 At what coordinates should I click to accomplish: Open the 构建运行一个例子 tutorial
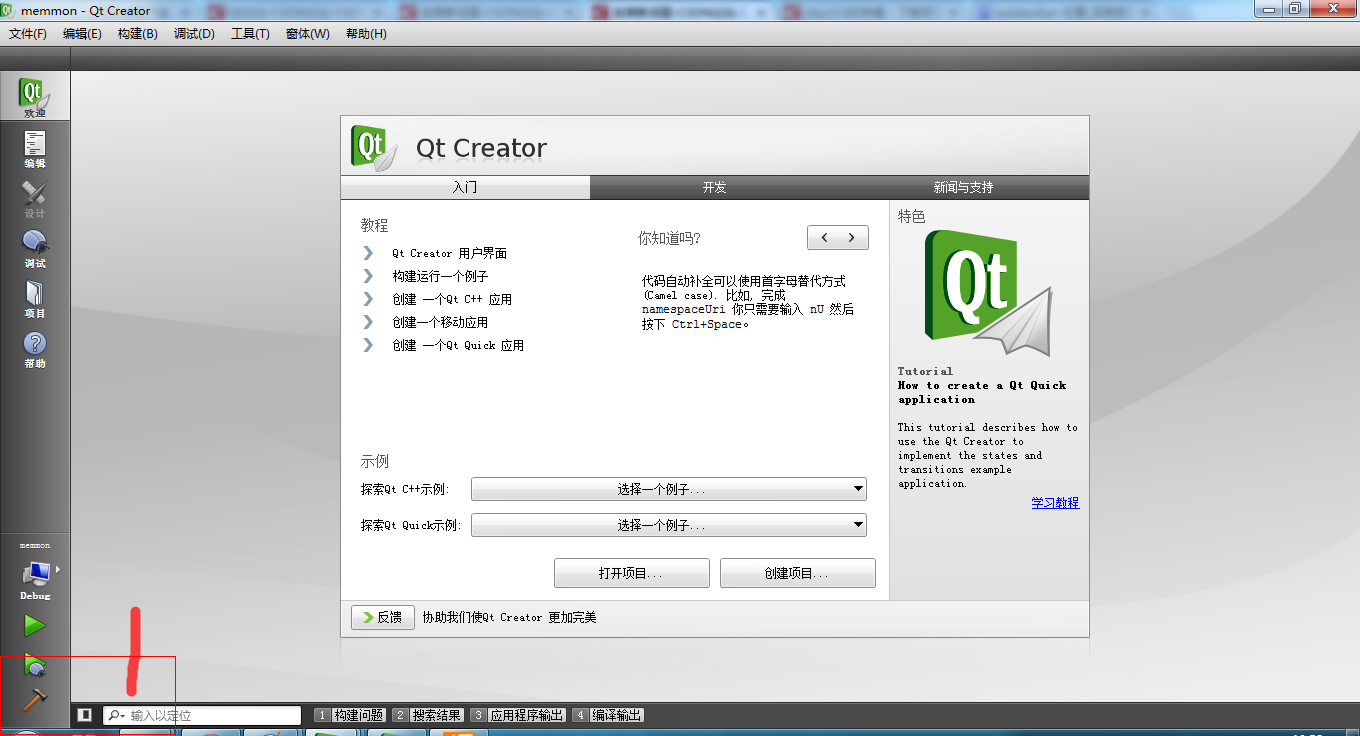(440, 276)
